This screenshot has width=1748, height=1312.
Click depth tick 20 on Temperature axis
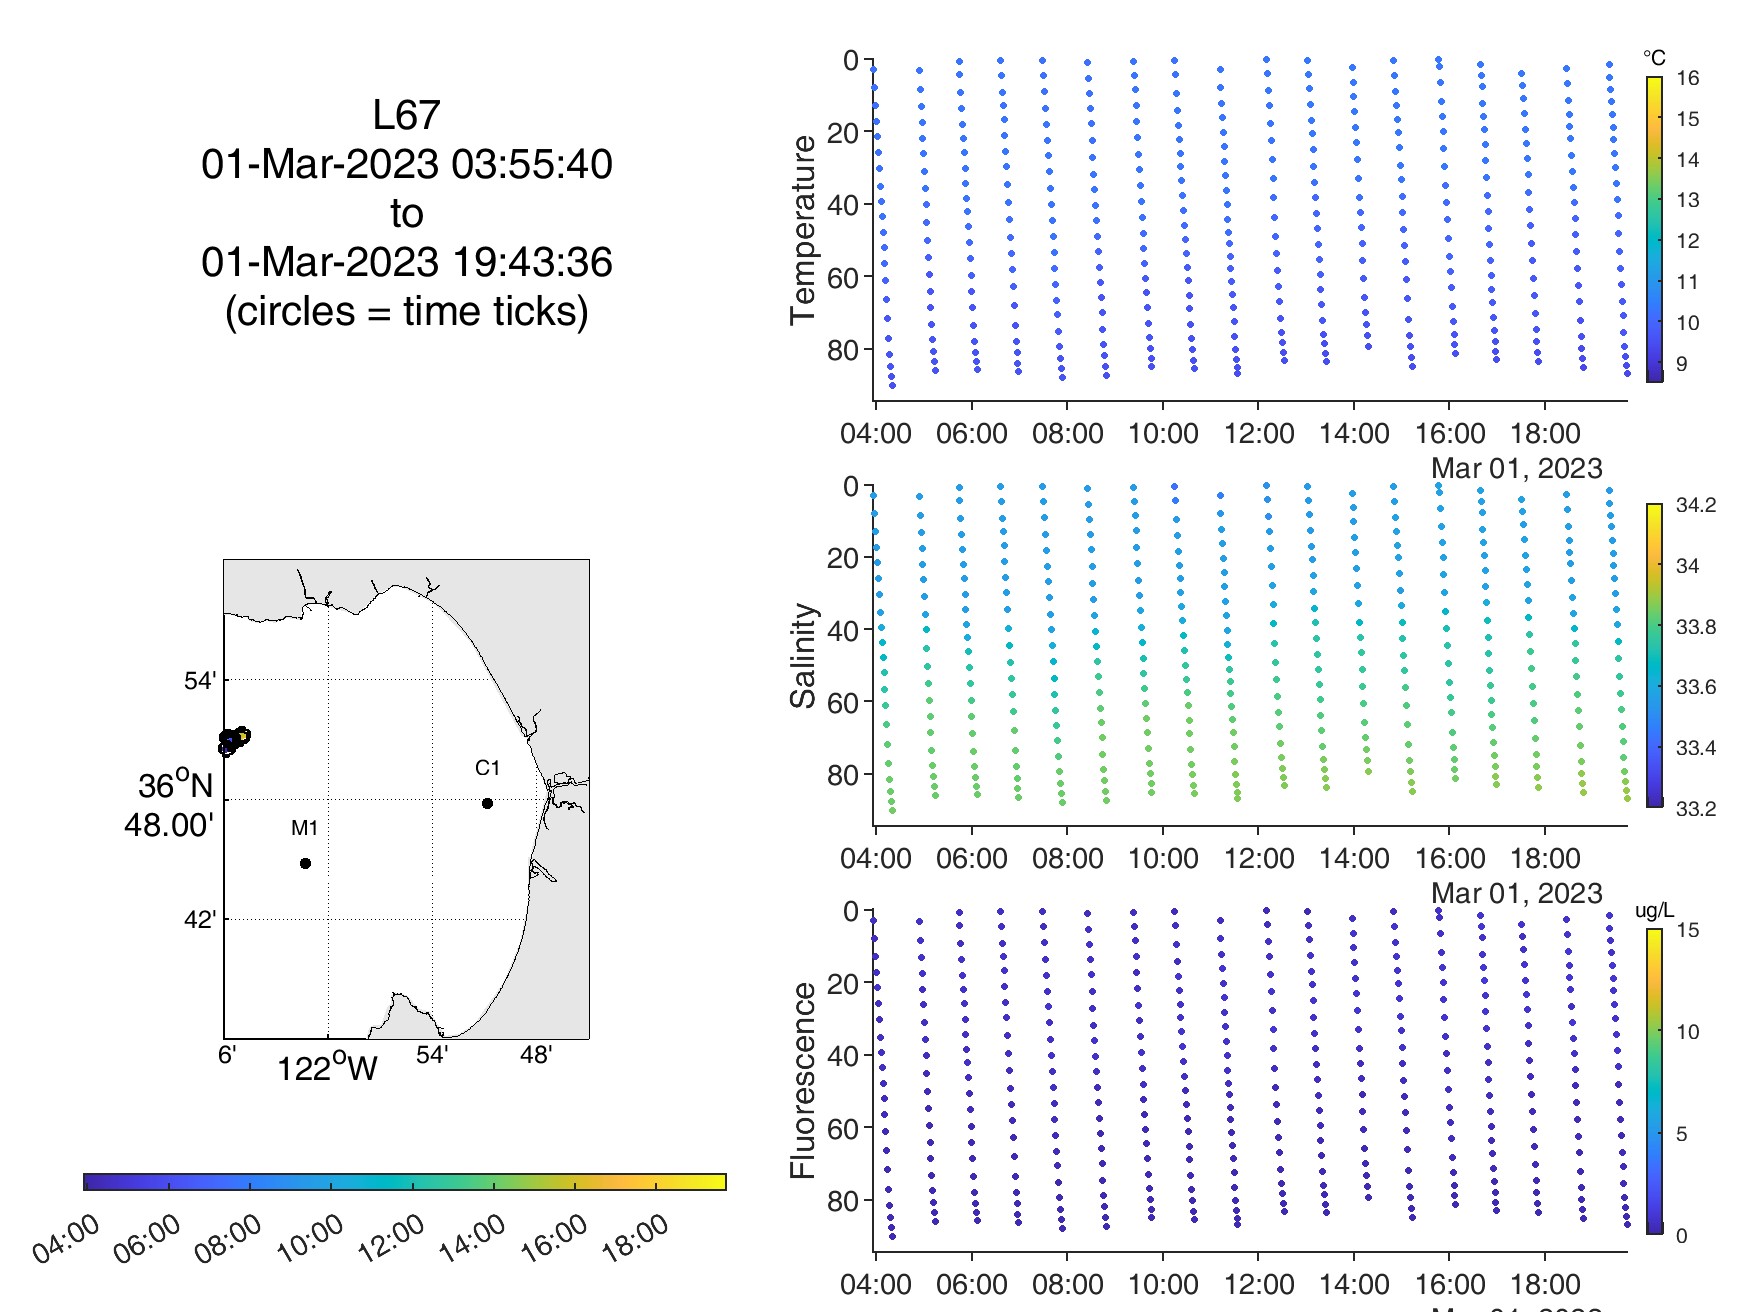(843, 133)
